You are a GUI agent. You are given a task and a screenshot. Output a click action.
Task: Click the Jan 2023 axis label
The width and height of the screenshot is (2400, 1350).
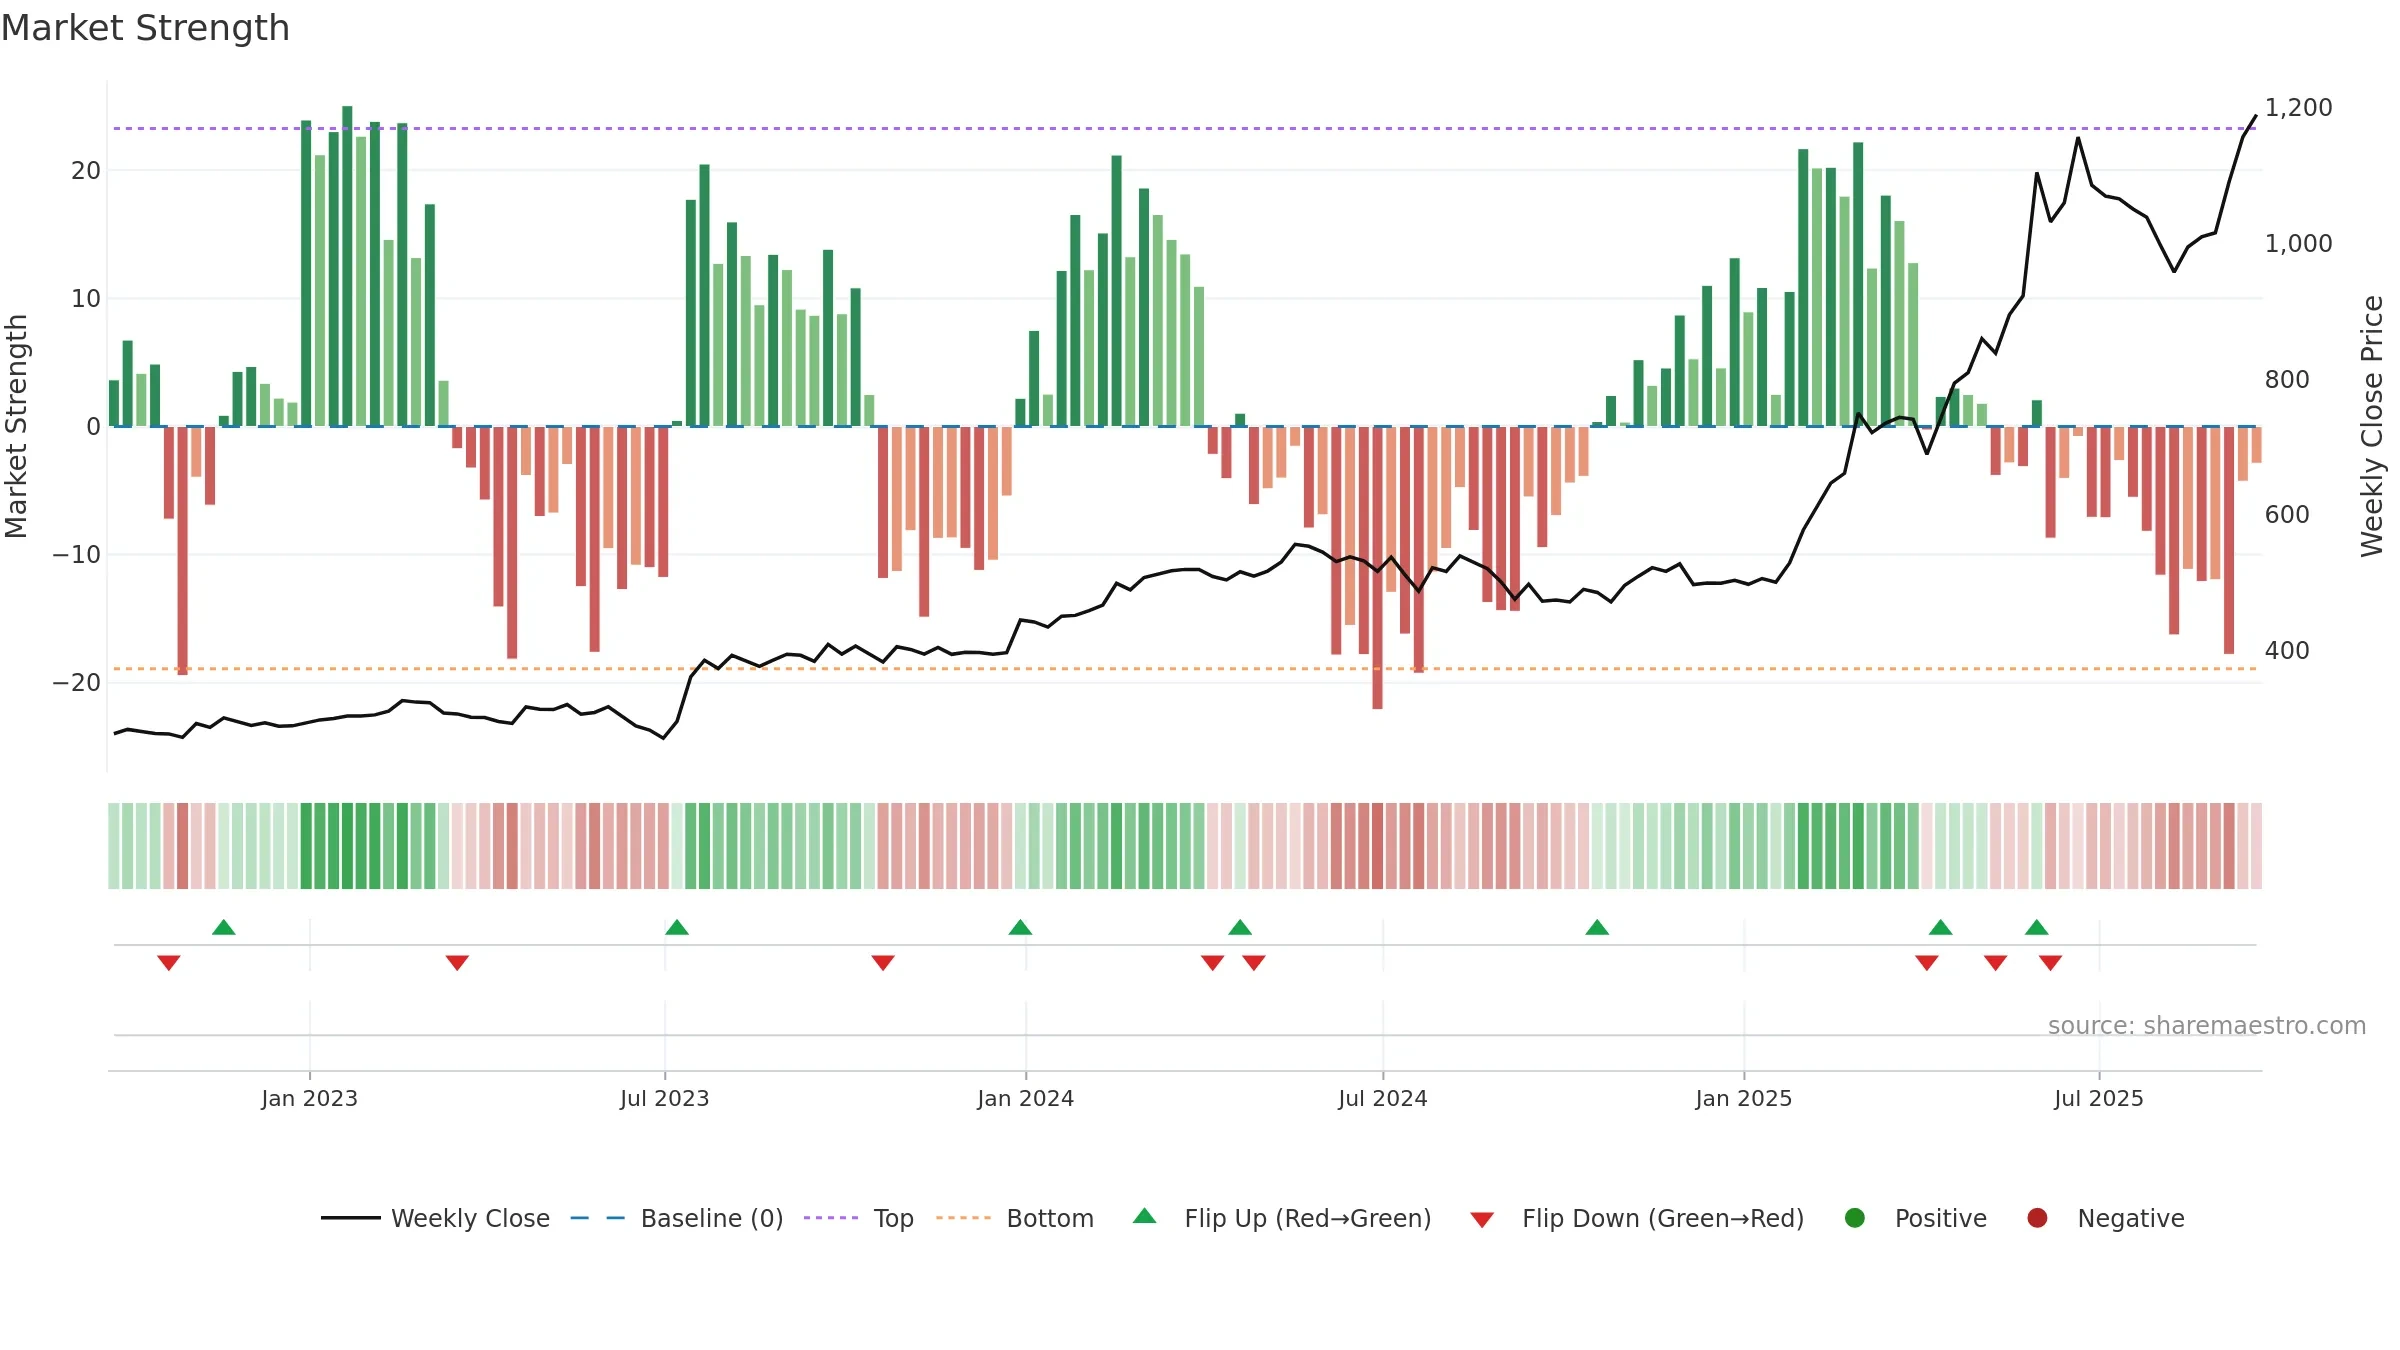309,1098
